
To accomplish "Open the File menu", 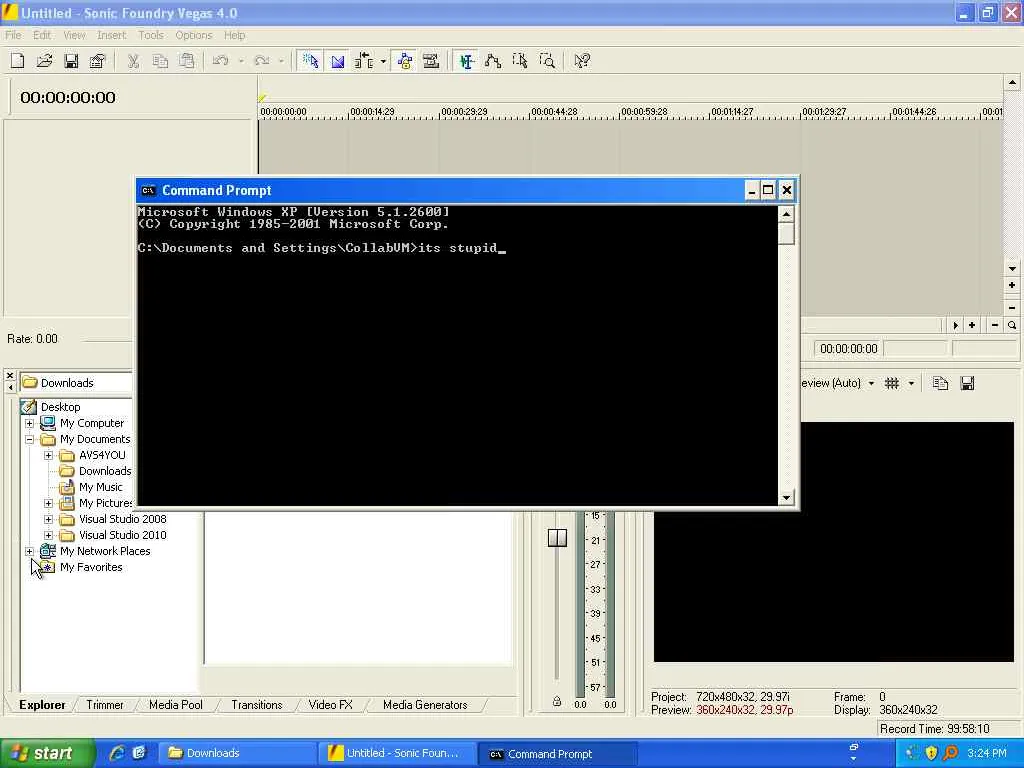I will (x=13, y=35).
